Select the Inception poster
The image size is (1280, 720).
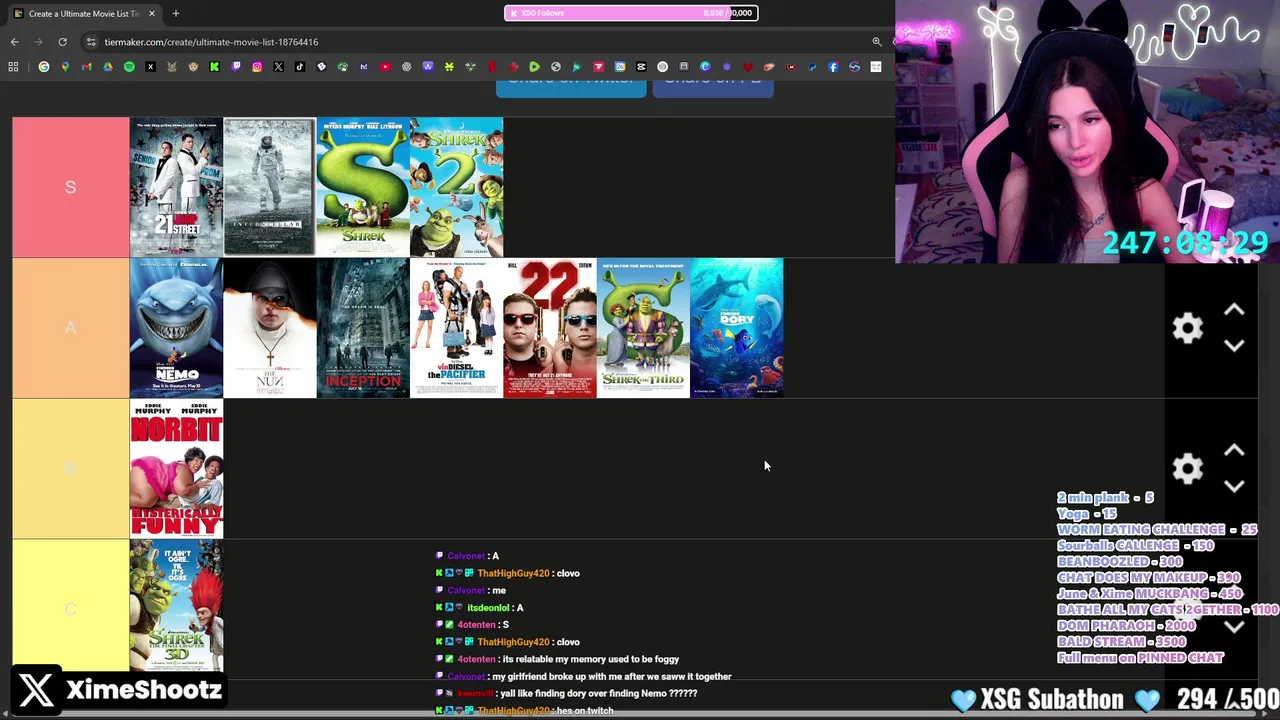[x=363, y=328]
